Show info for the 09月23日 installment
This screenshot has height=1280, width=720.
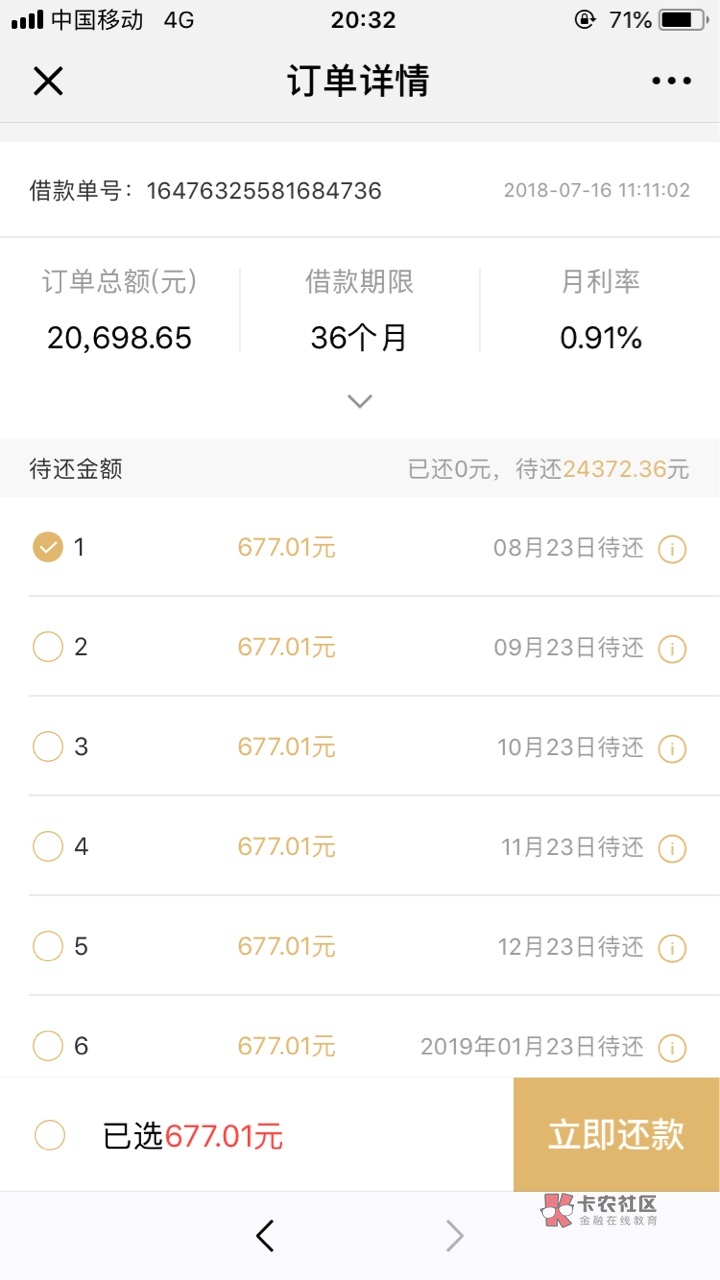(x=672, y=649)
